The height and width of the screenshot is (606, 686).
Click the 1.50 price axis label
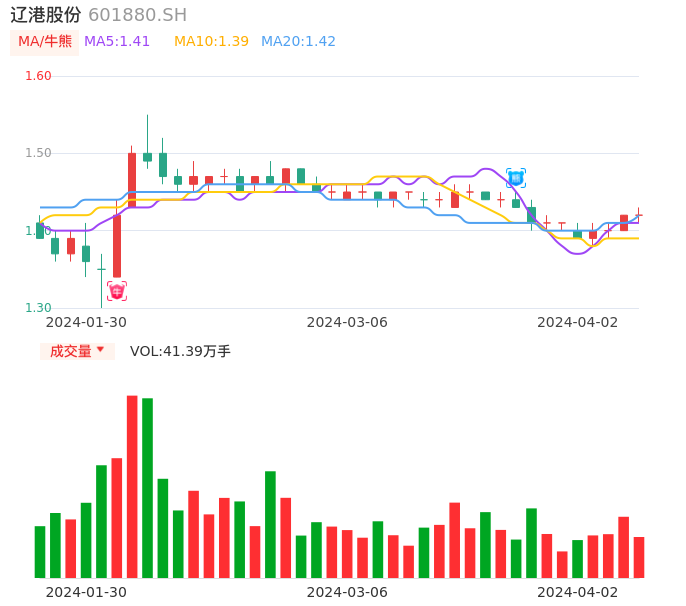pos(38,153)
